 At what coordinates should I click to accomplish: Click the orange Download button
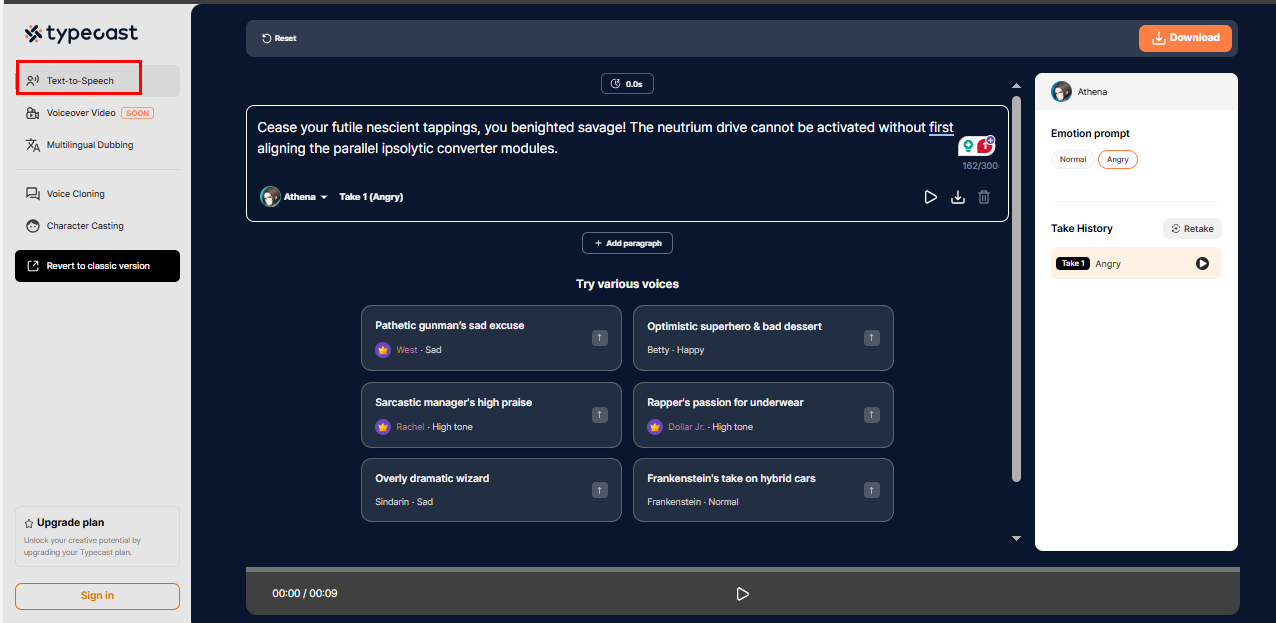pyautogui.click(x=1185, y=38)
